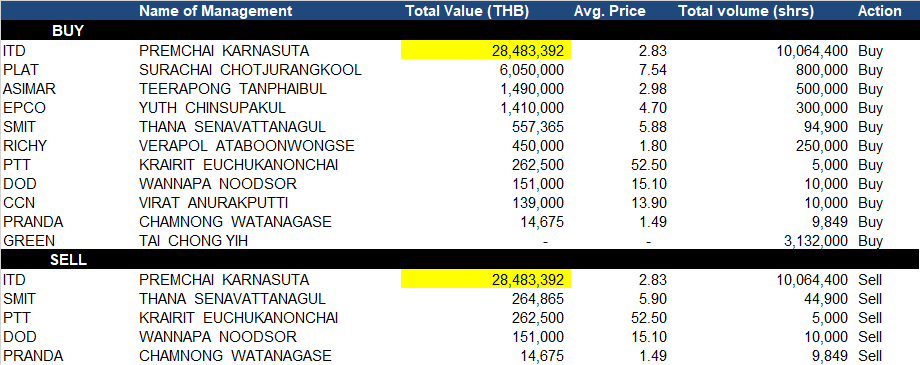Select the BUY section heading row
Screen dimensions: 920x365
coord(460,31)
